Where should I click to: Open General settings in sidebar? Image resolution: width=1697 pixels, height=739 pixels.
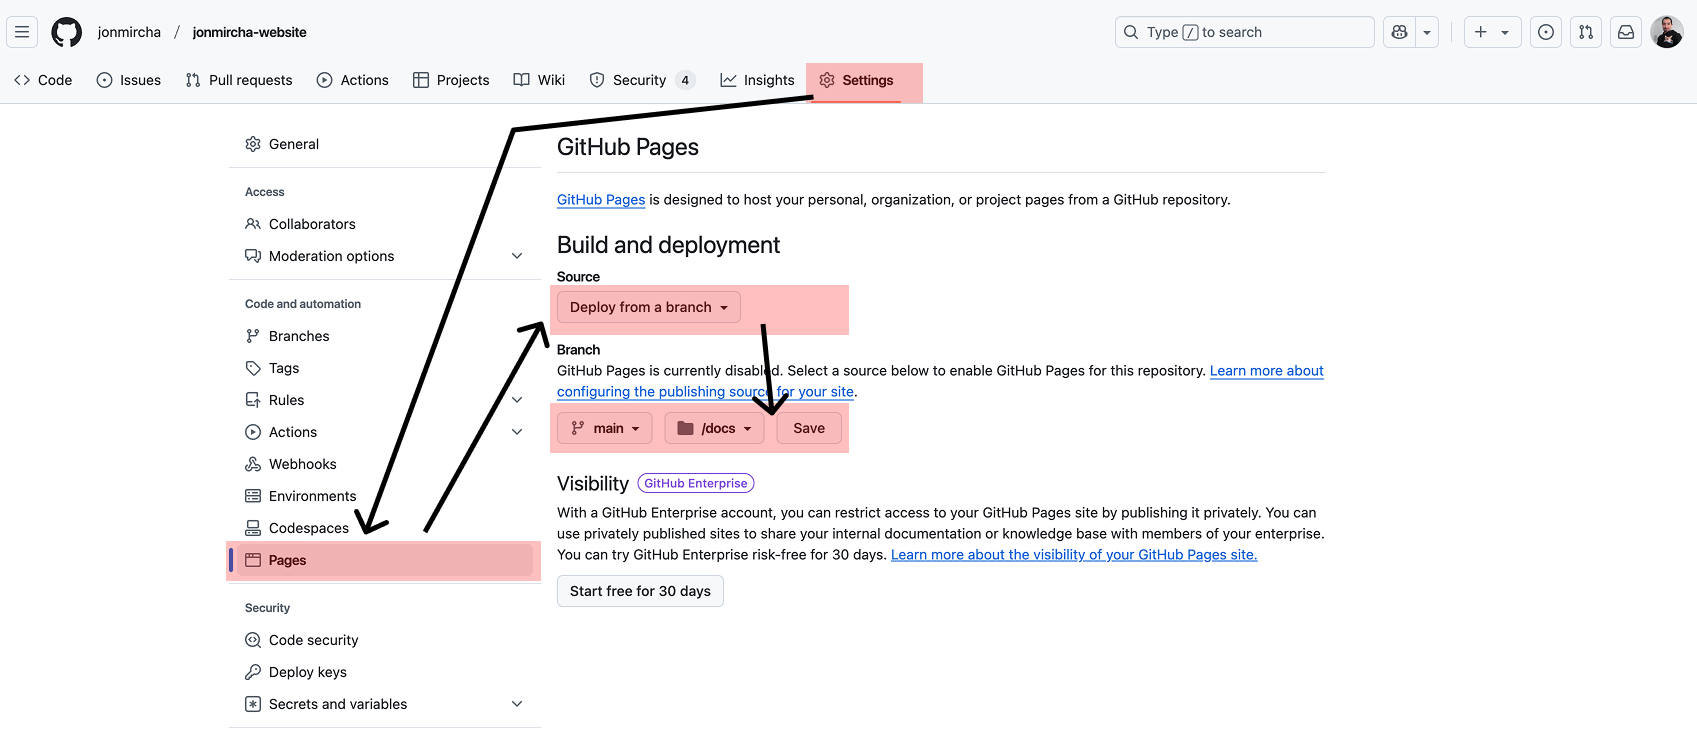384,144
